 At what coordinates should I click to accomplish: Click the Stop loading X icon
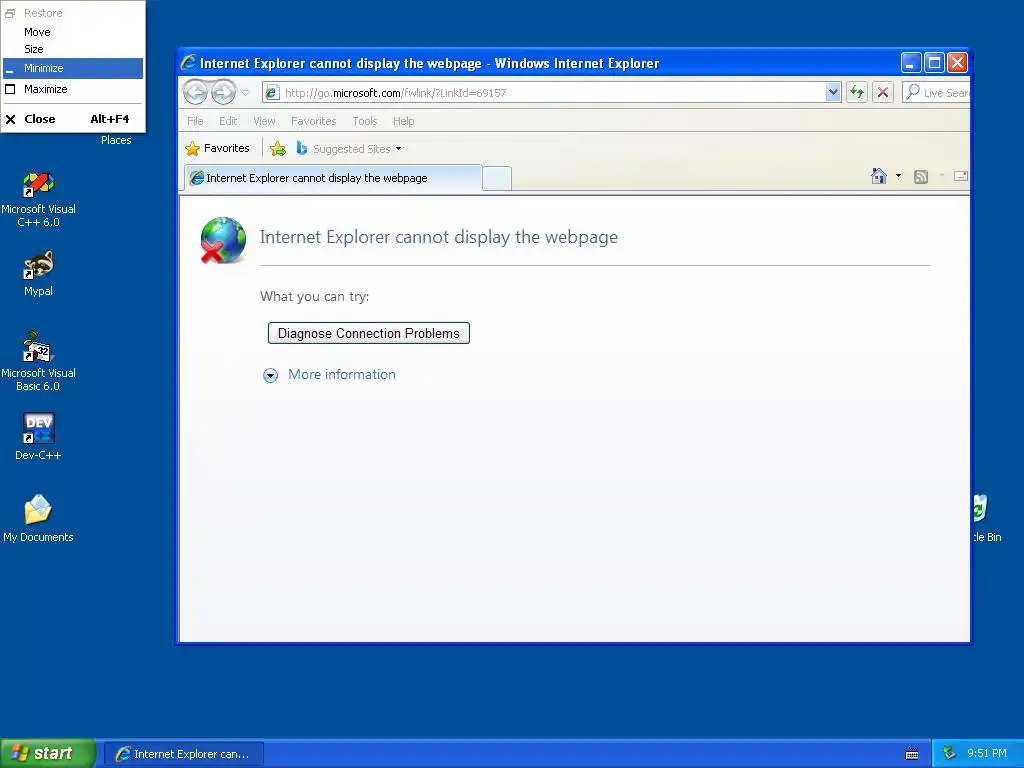pos(883,93)
